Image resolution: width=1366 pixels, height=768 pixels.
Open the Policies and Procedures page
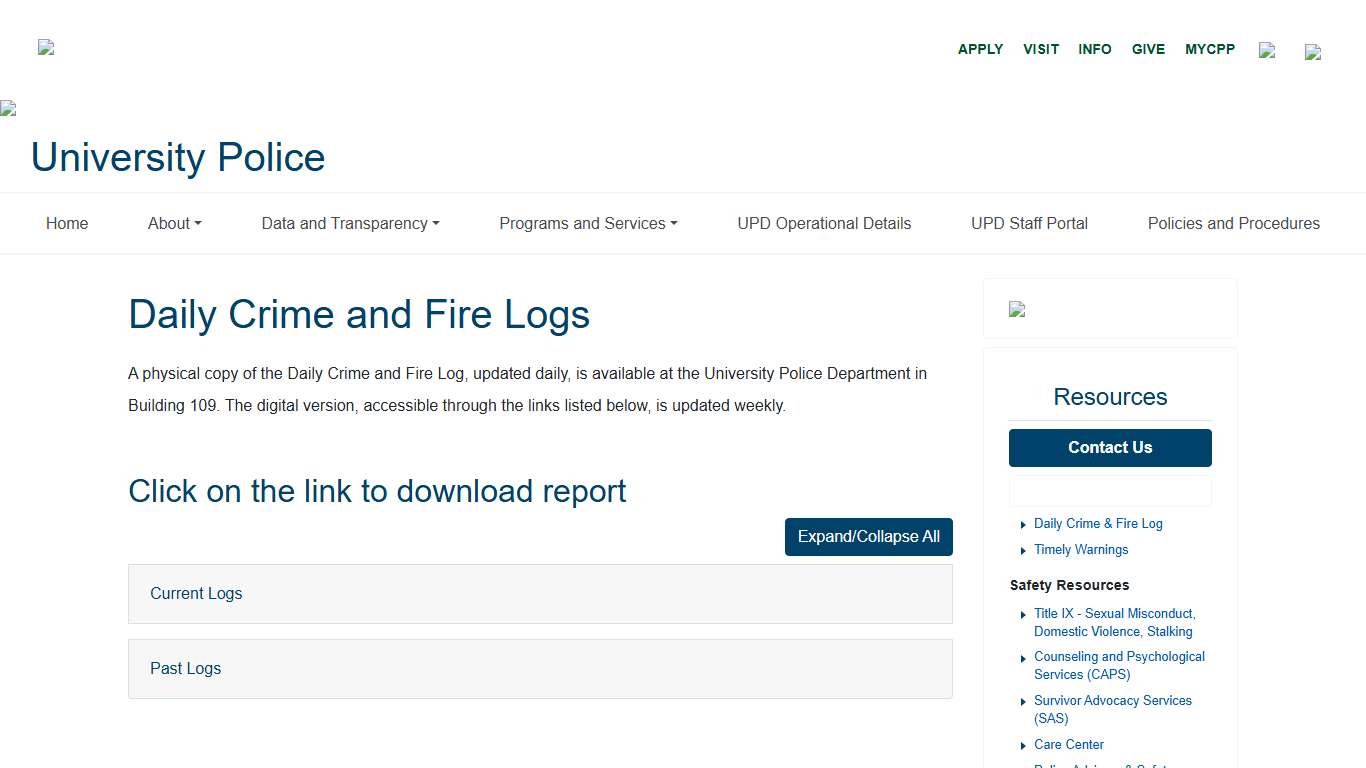[x=1233, y=223]
